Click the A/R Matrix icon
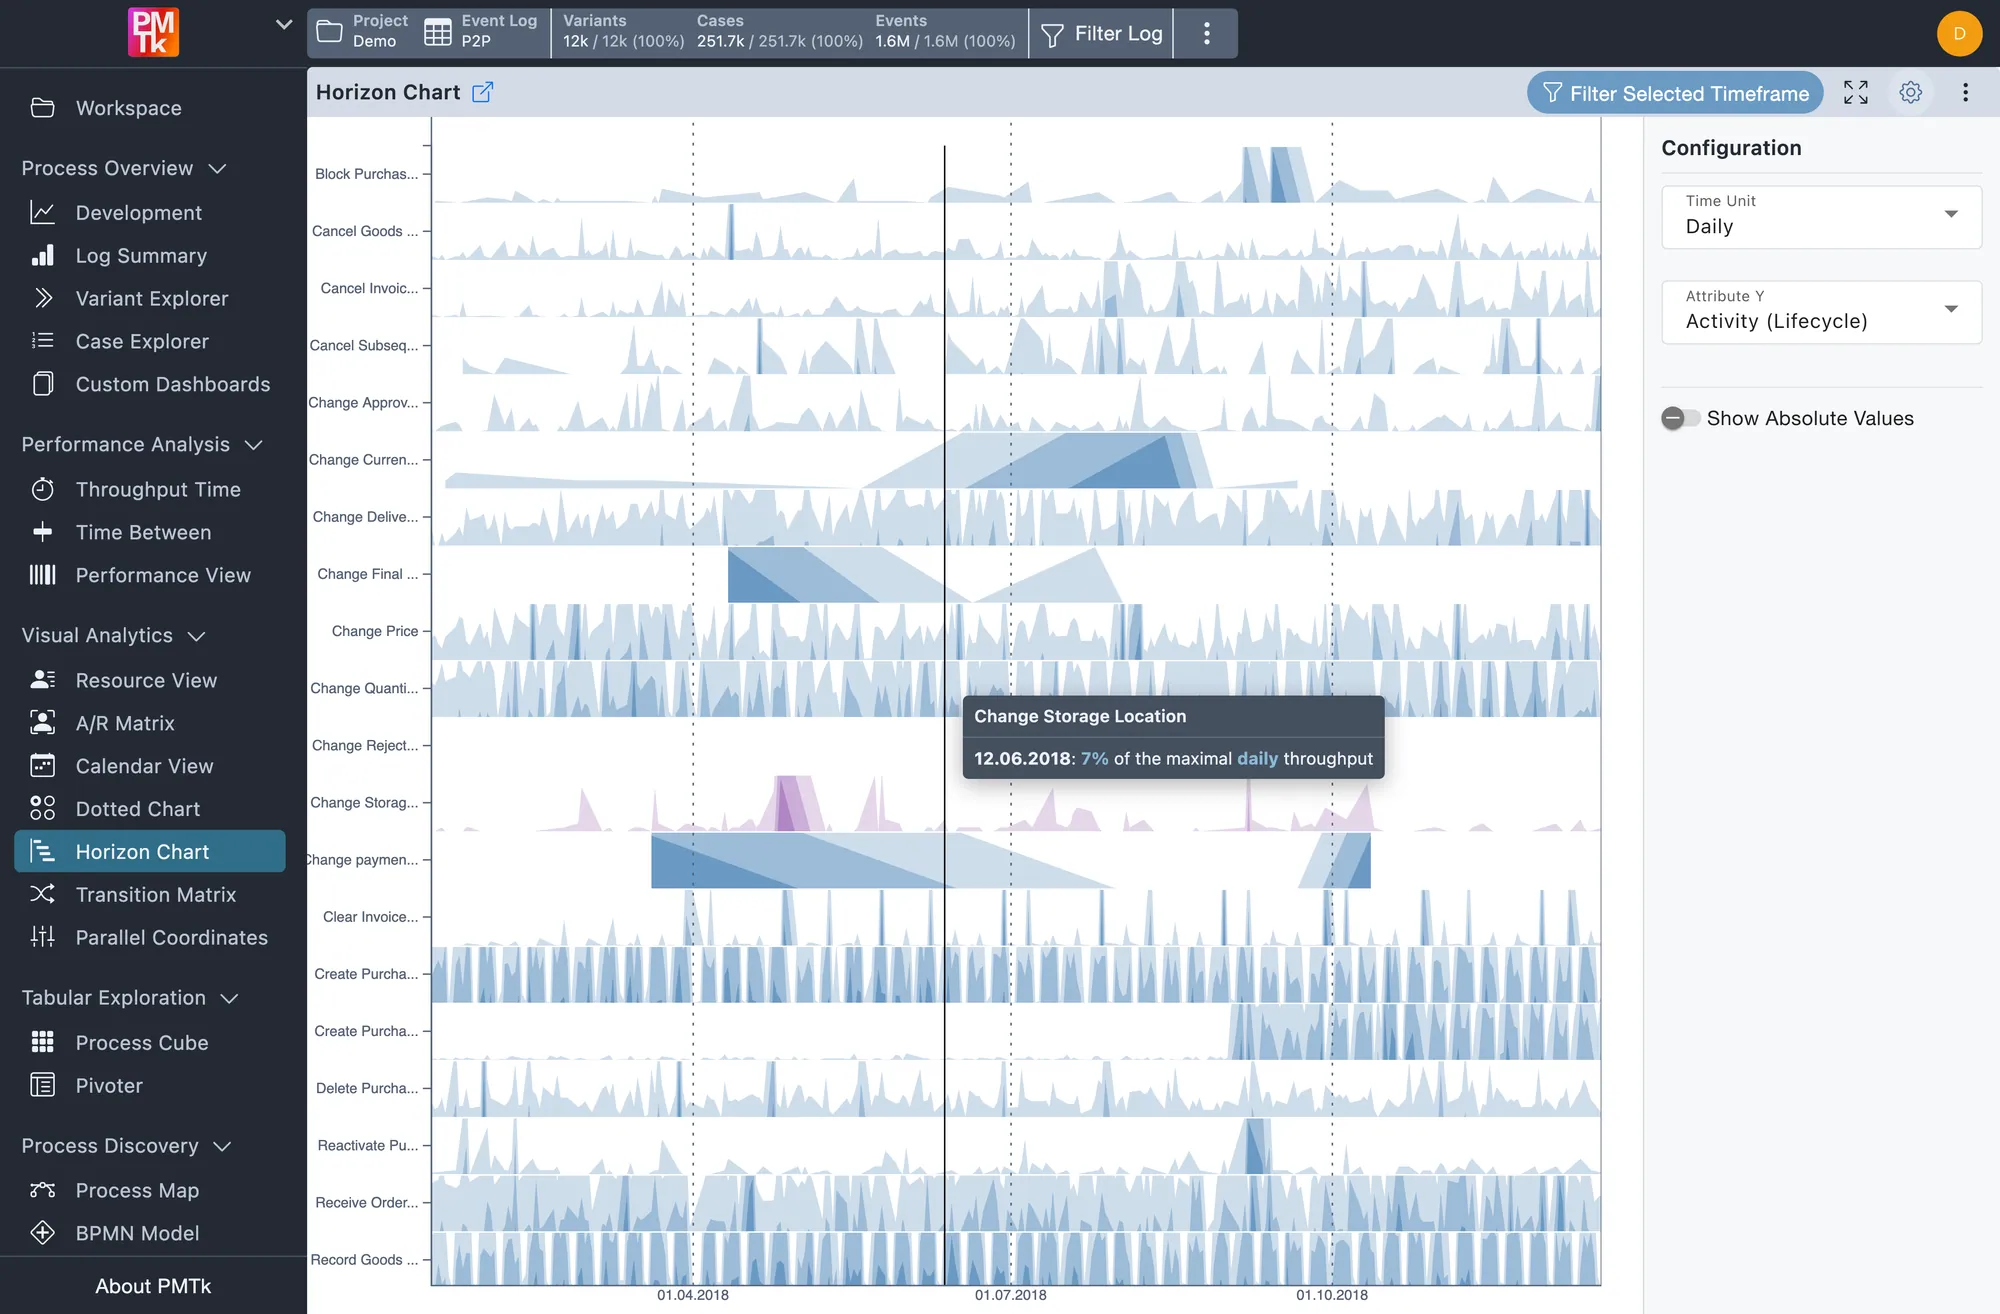Image resolution: width=2000 pixels, height=1314 pixels. click(x=42, y=723)
